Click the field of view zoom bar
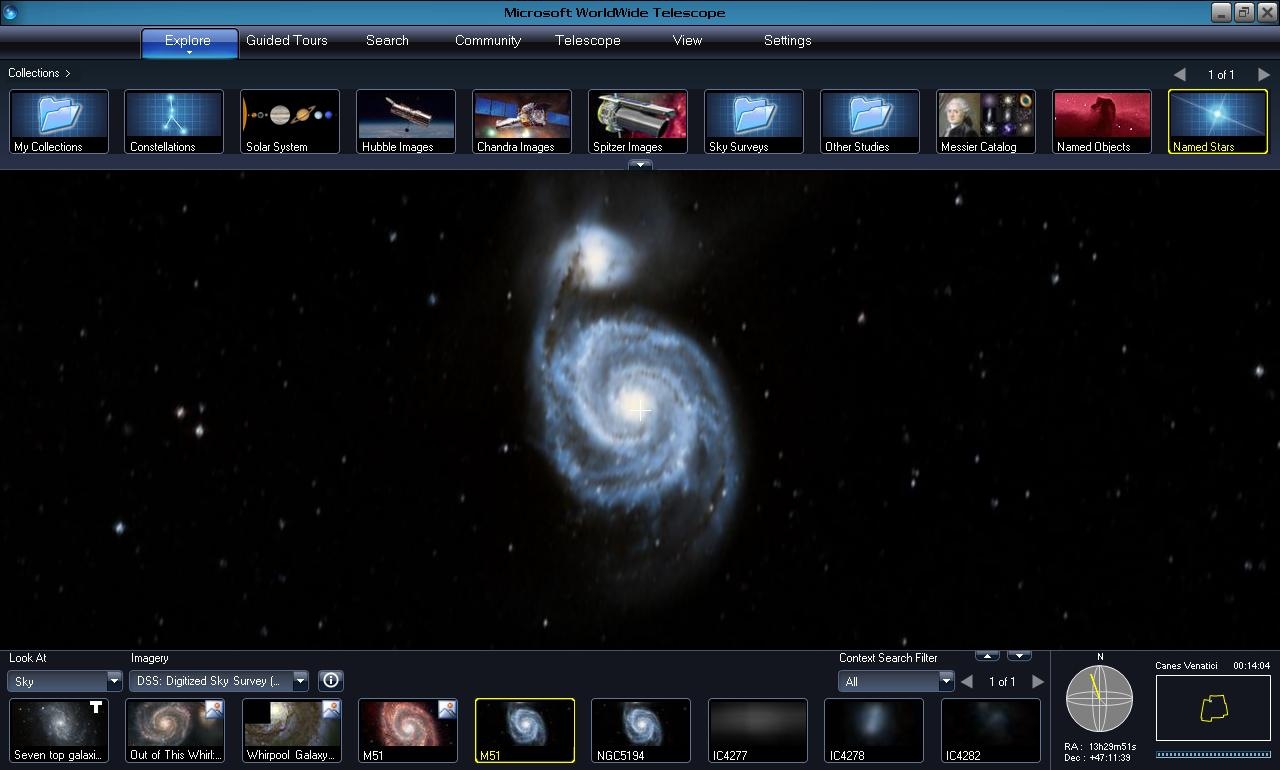This screenshot has width=1280, height=770. (x=1213, y=754)
